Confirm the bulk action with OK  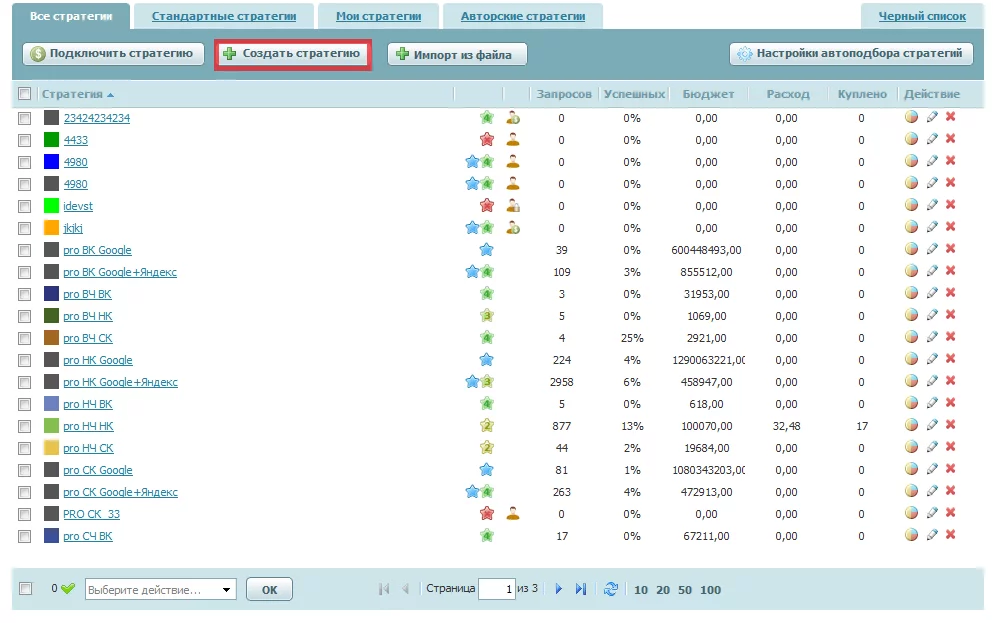tap(269, 589)
